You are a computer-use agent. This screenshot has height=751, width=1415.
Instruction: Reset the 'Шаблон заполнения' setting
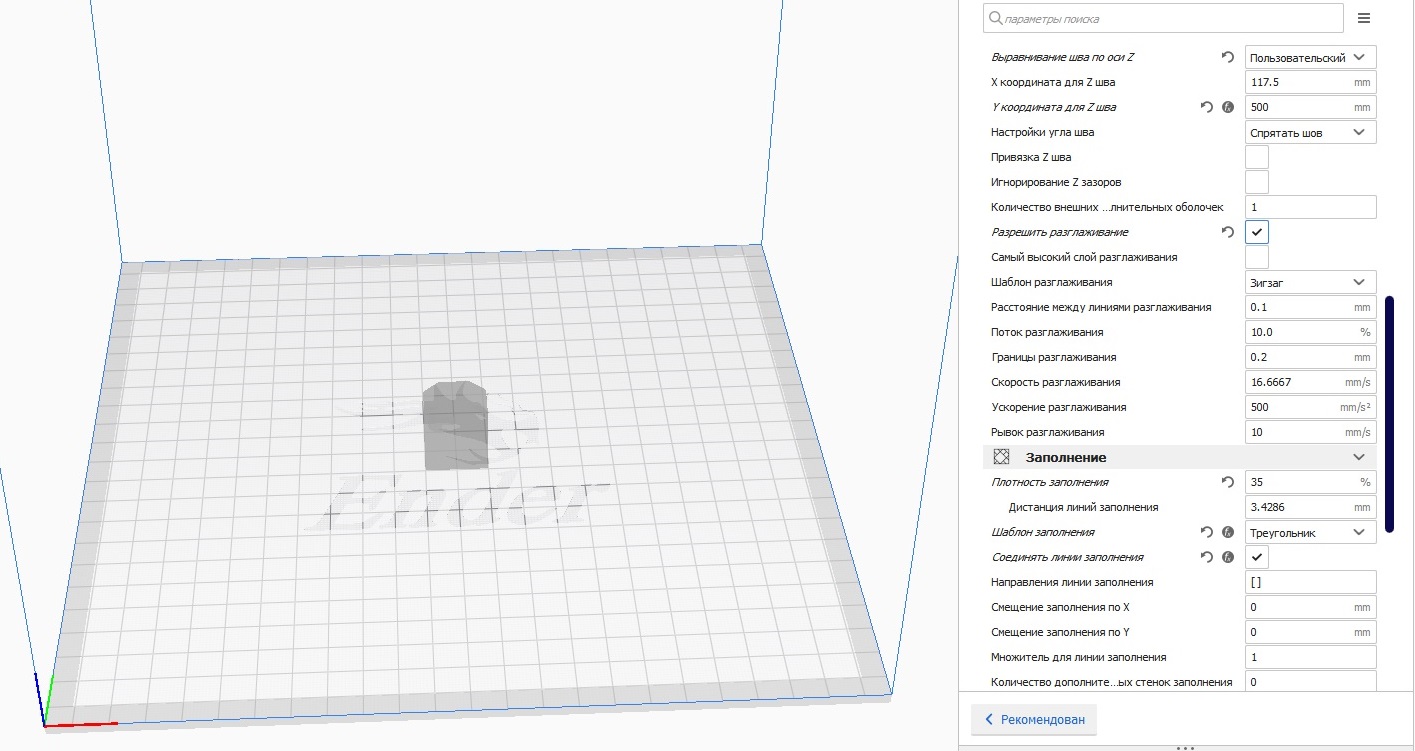coord(1207,532)
